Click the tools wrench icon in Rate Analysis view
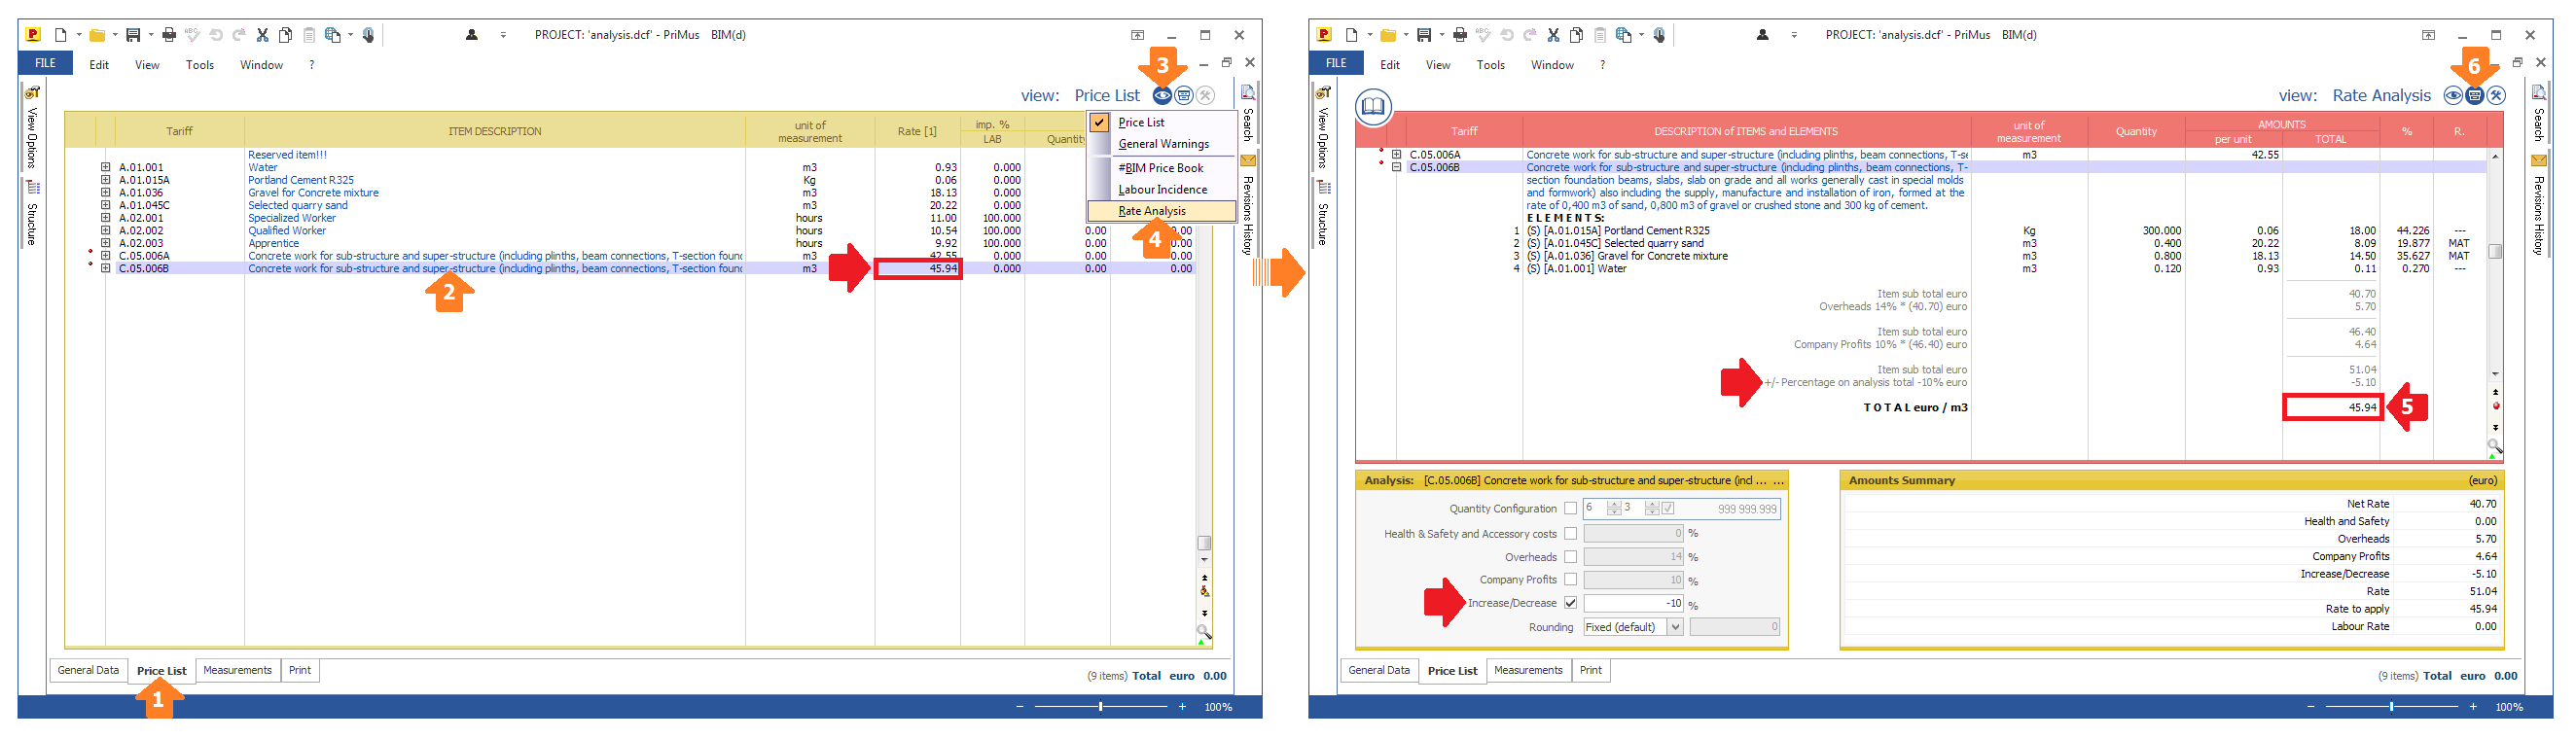2576x739 pixels. [x=2497, y=96]
